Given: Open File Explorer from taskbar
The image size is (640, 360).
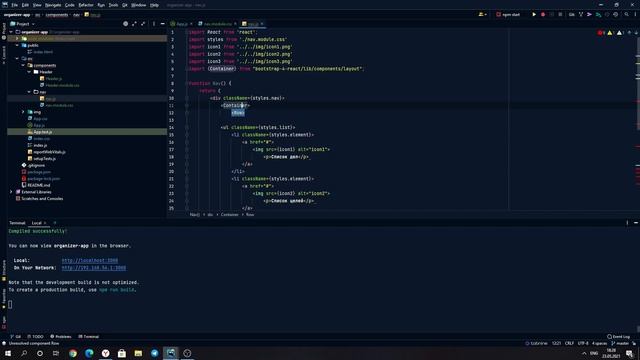Looking at the screenshot, I should point(138,353).
